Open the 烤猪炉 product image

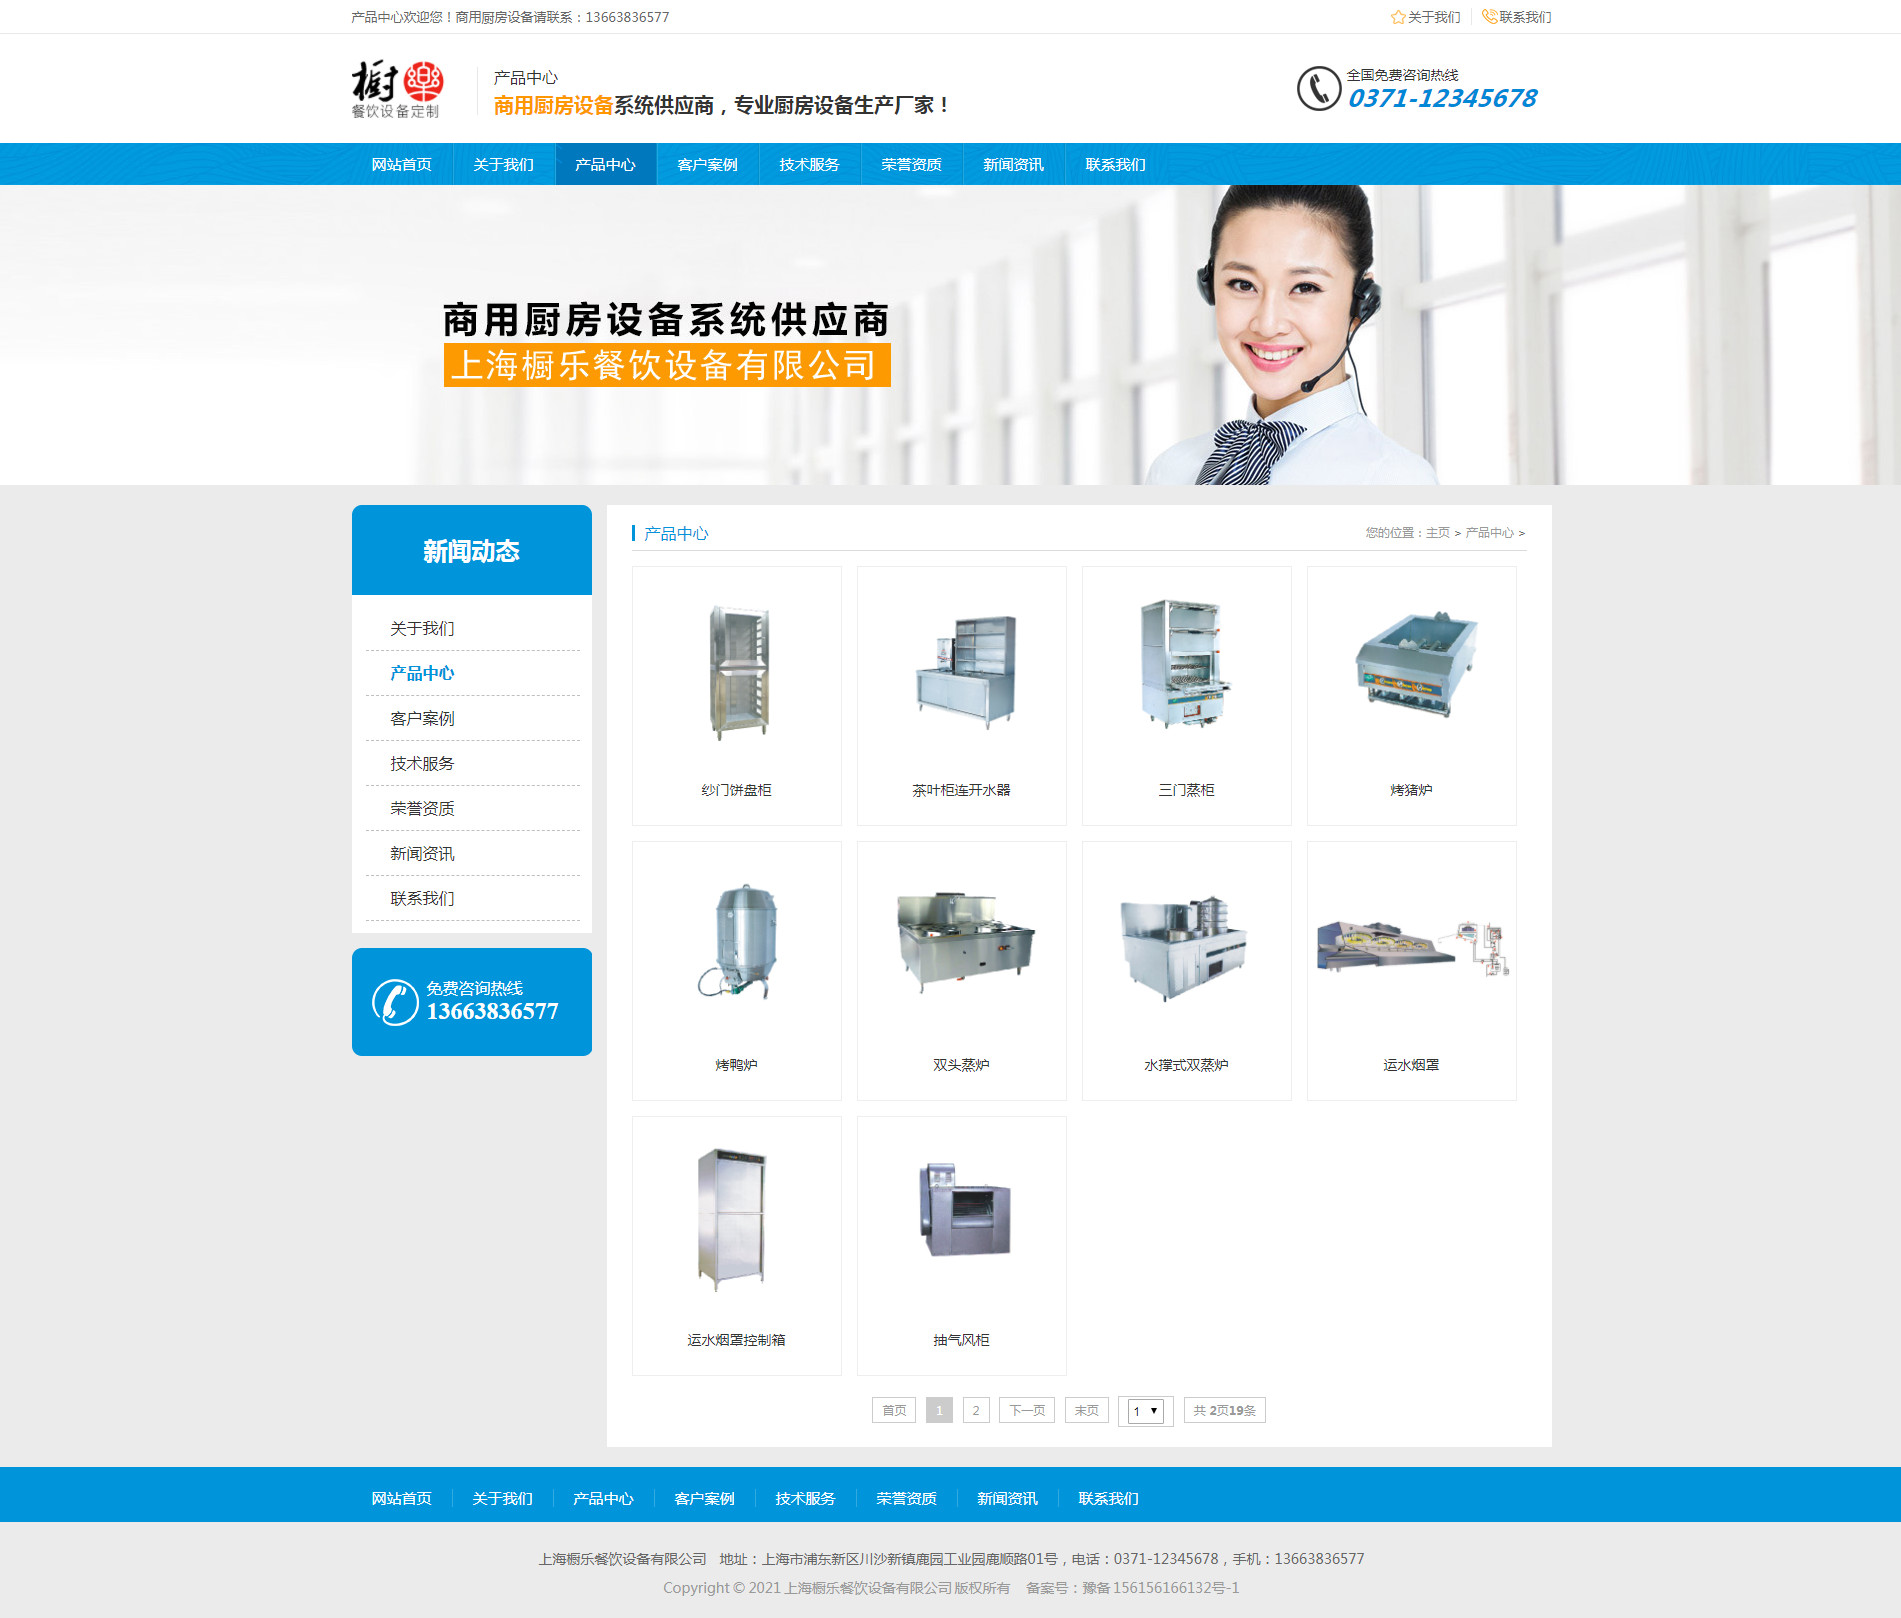click(1411, 663)
